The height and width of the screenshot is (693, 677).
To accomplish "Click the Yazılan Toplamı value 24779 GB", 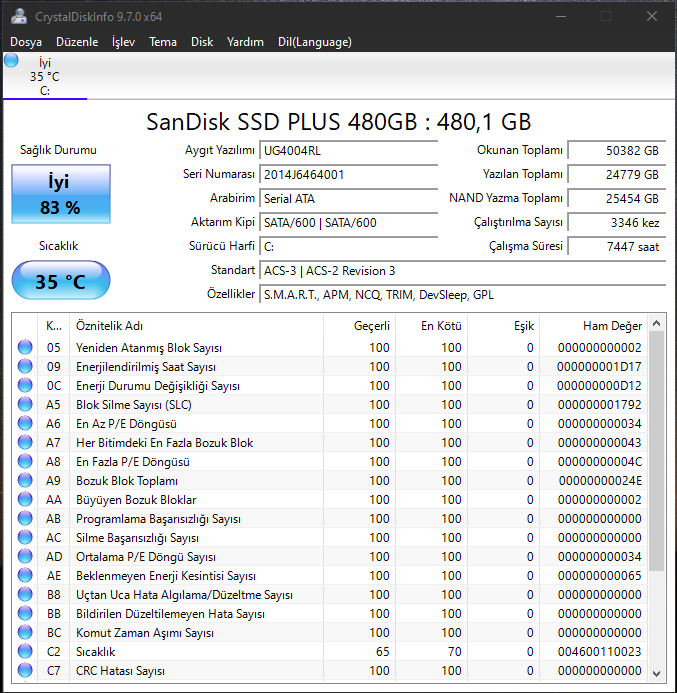I will (616, 175).
